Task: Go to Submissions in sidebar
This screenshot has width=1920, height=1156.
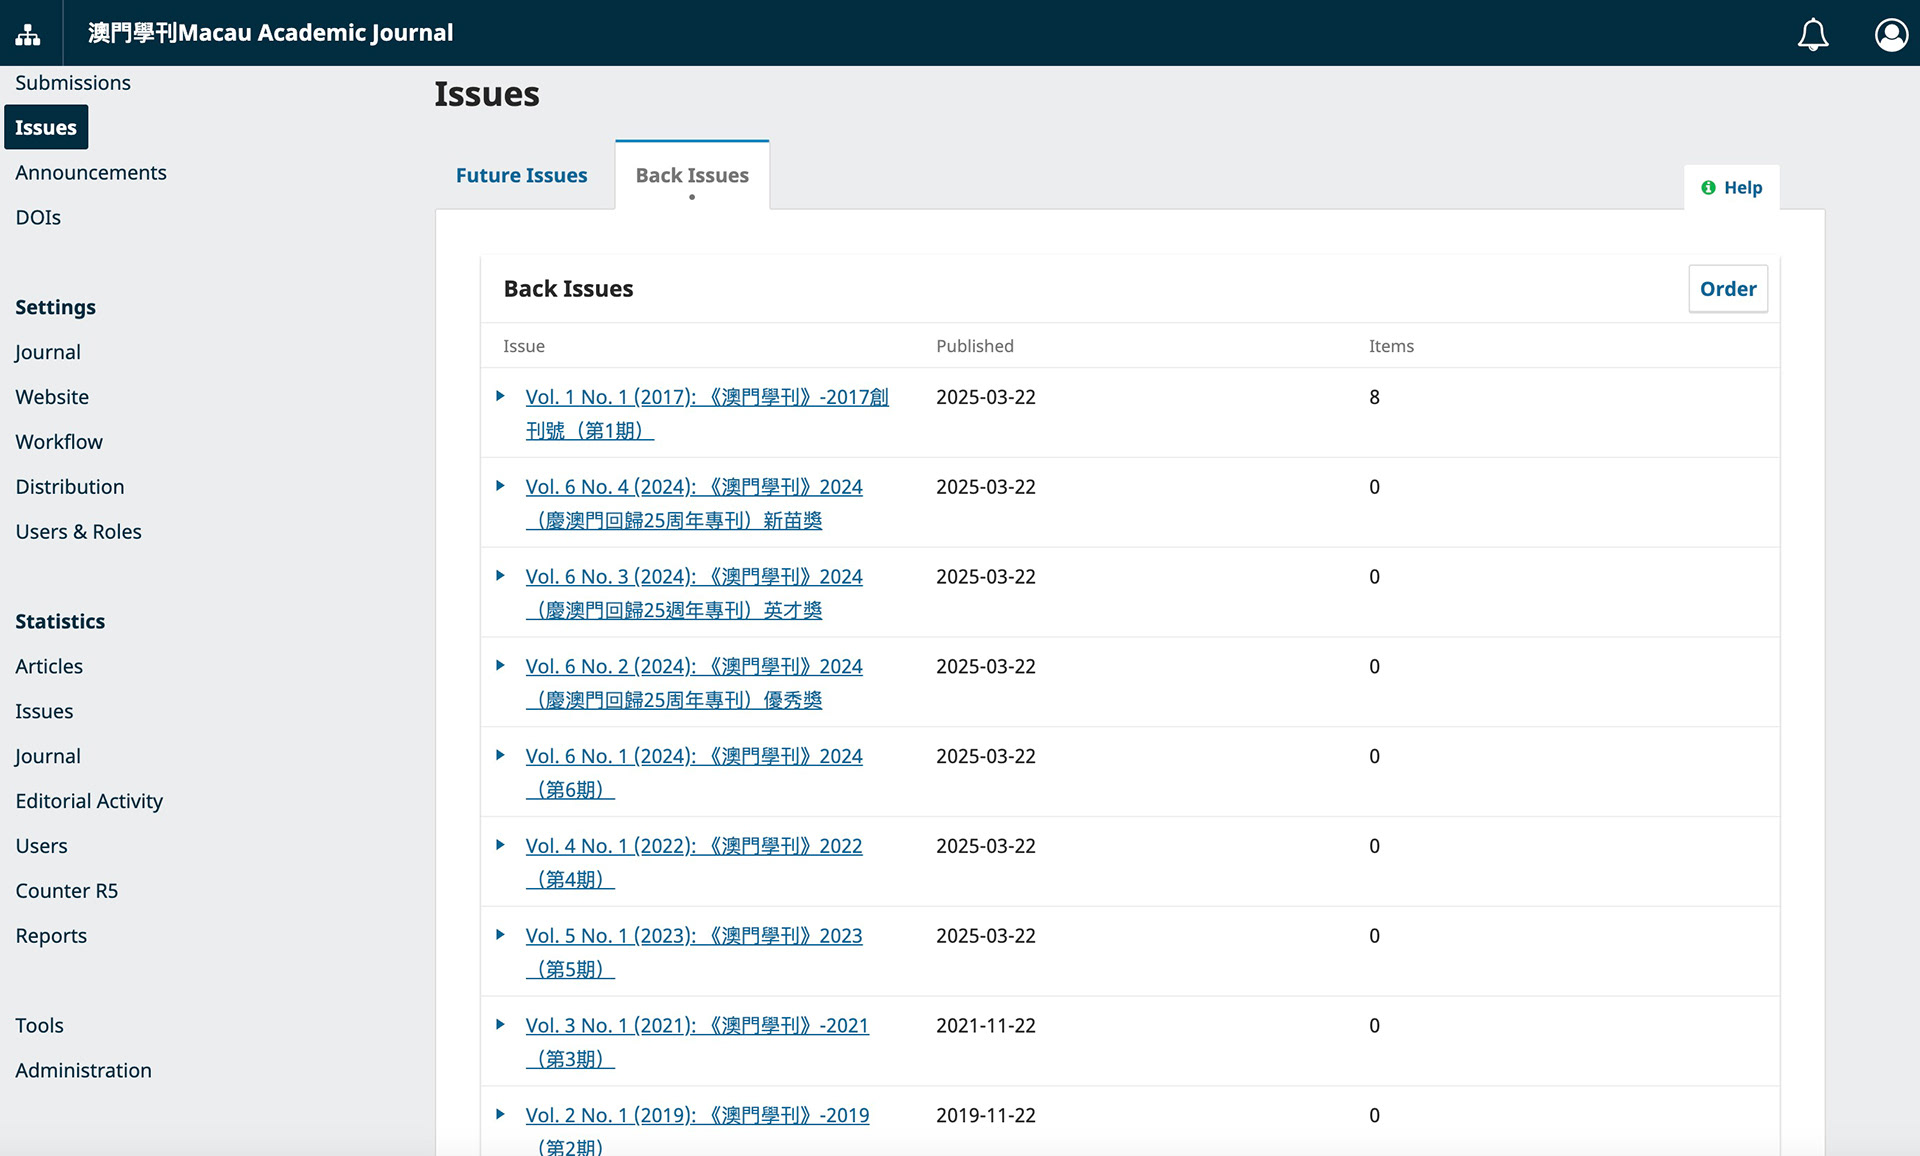Action: [73, 83]
